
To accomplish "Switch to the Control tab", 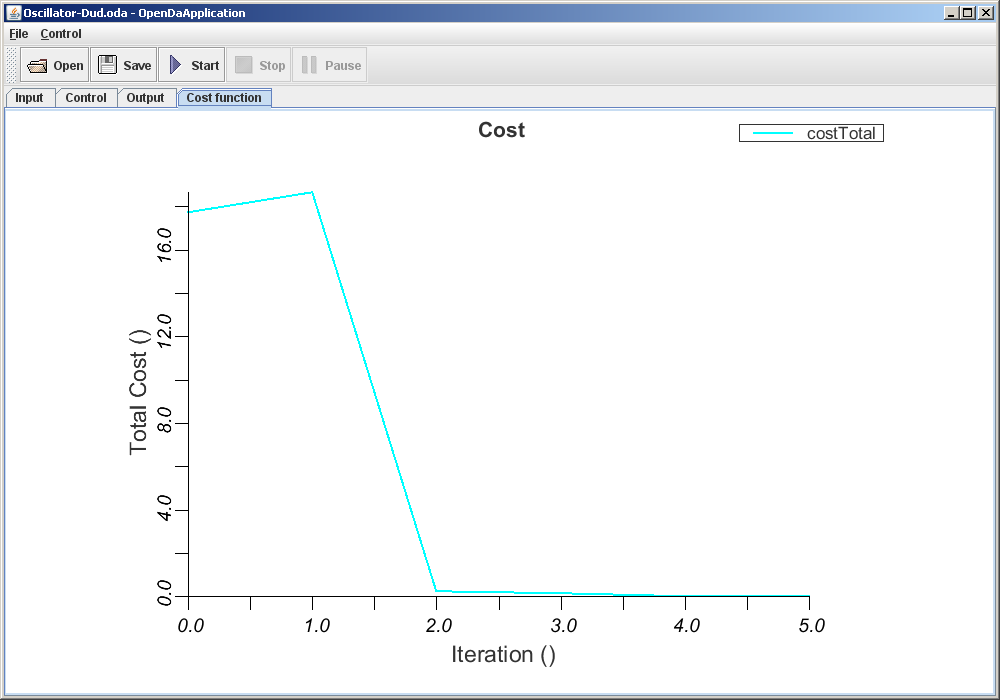I will click(x=86, y=97).
